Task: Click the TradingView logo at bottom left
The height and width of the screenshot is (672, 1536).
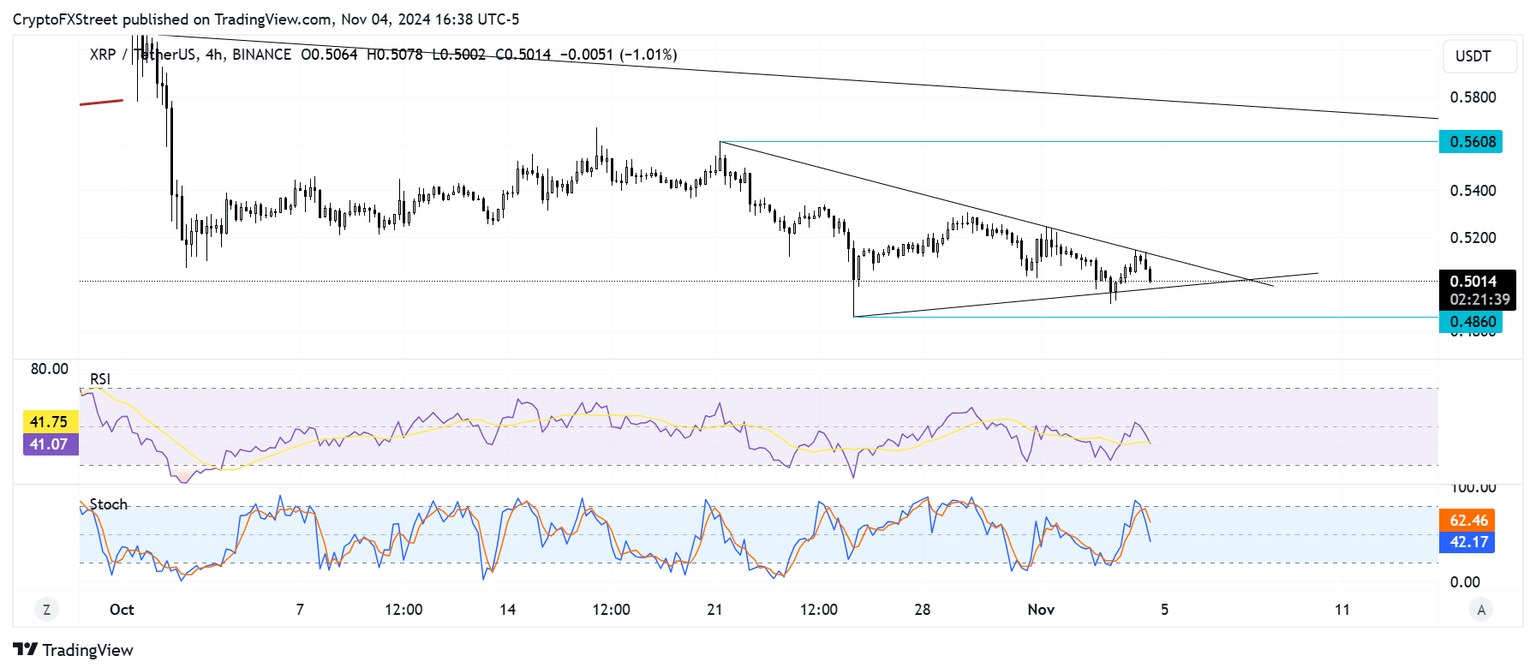Action: 72,650
